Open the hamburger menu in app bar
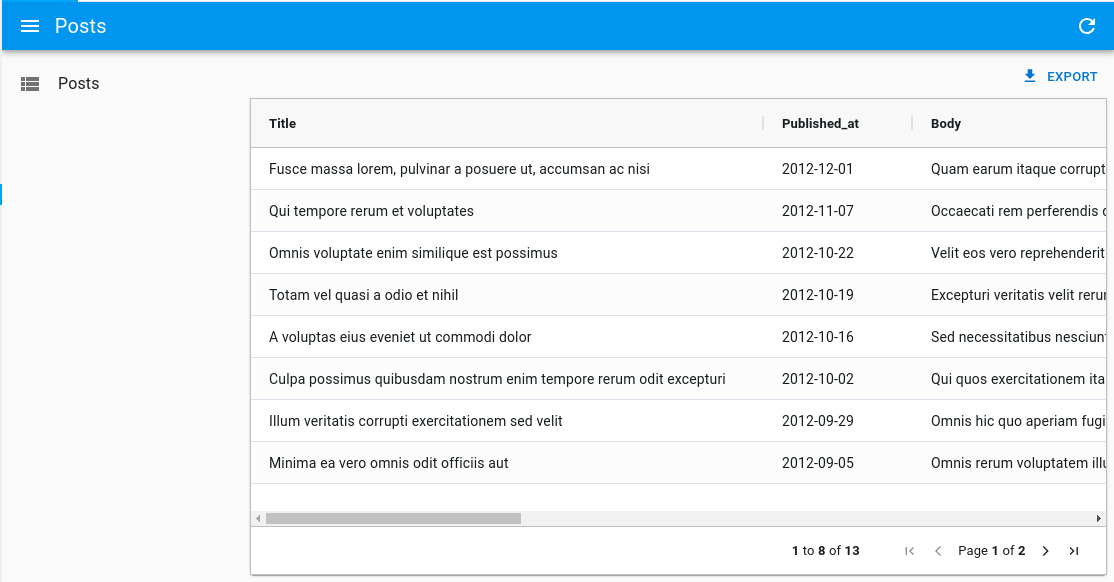Viewport: 1114px width, 582px height. [30, 26]
